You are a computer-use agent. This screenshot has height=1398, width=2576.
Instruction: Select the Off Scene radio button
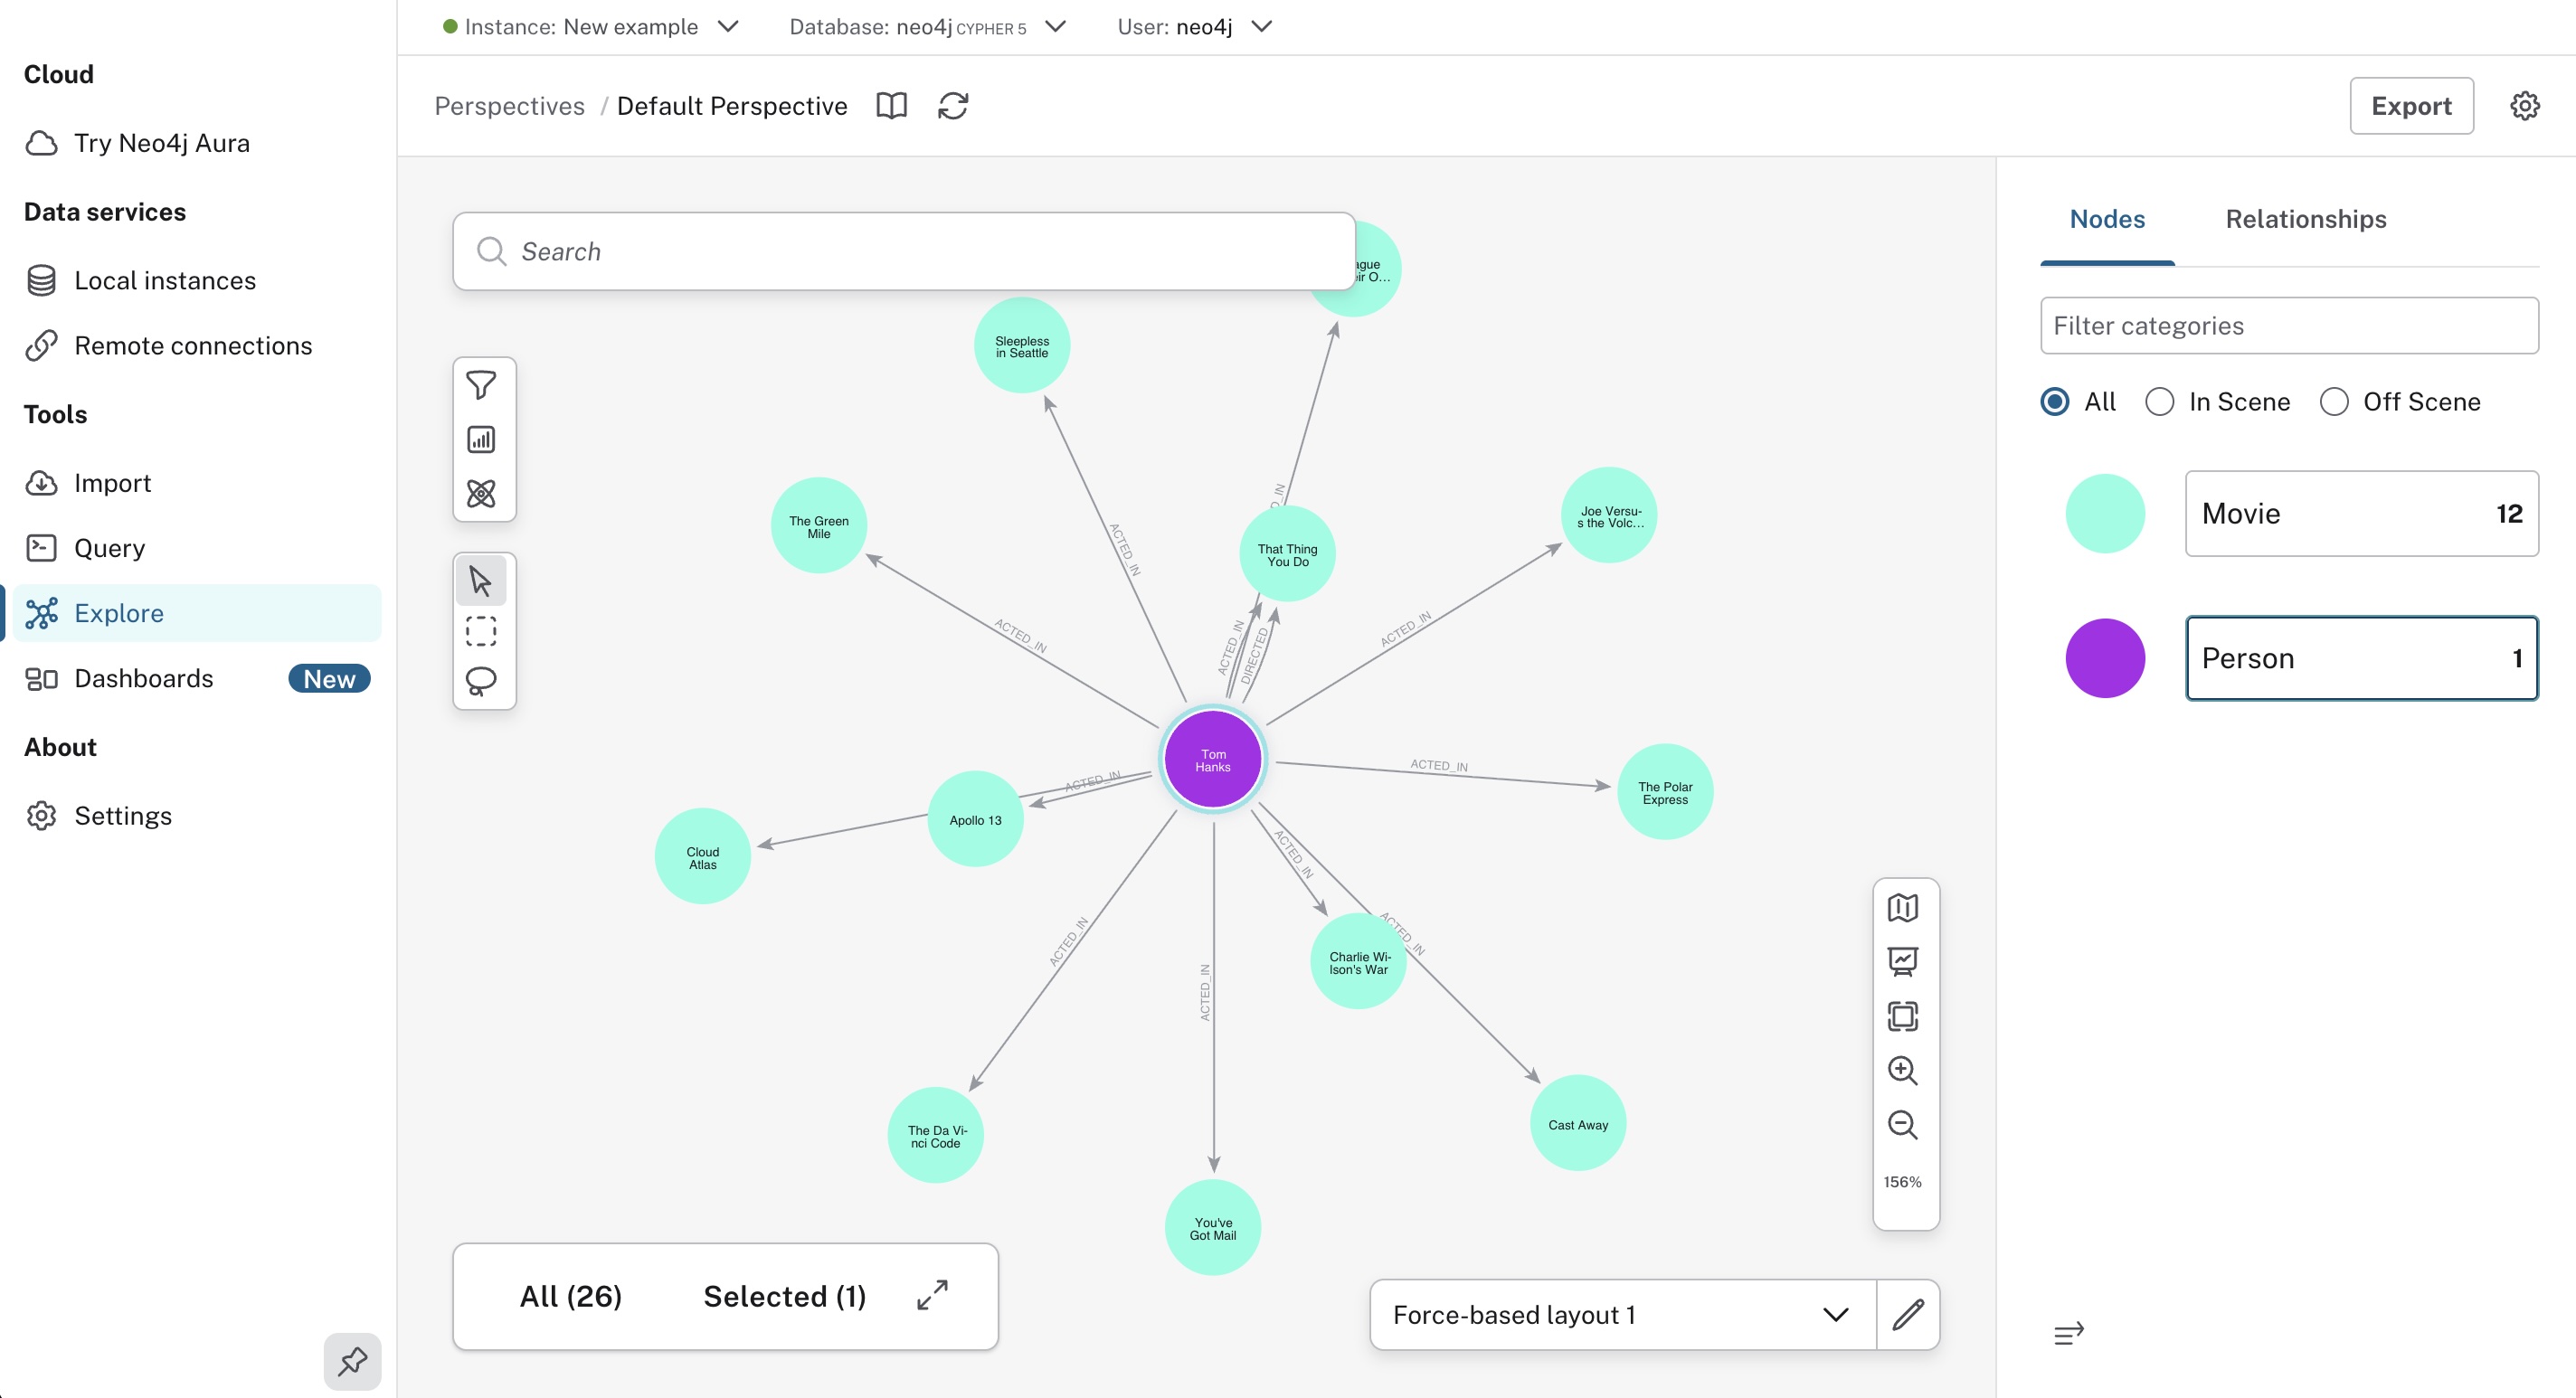tap(2335, 401)
